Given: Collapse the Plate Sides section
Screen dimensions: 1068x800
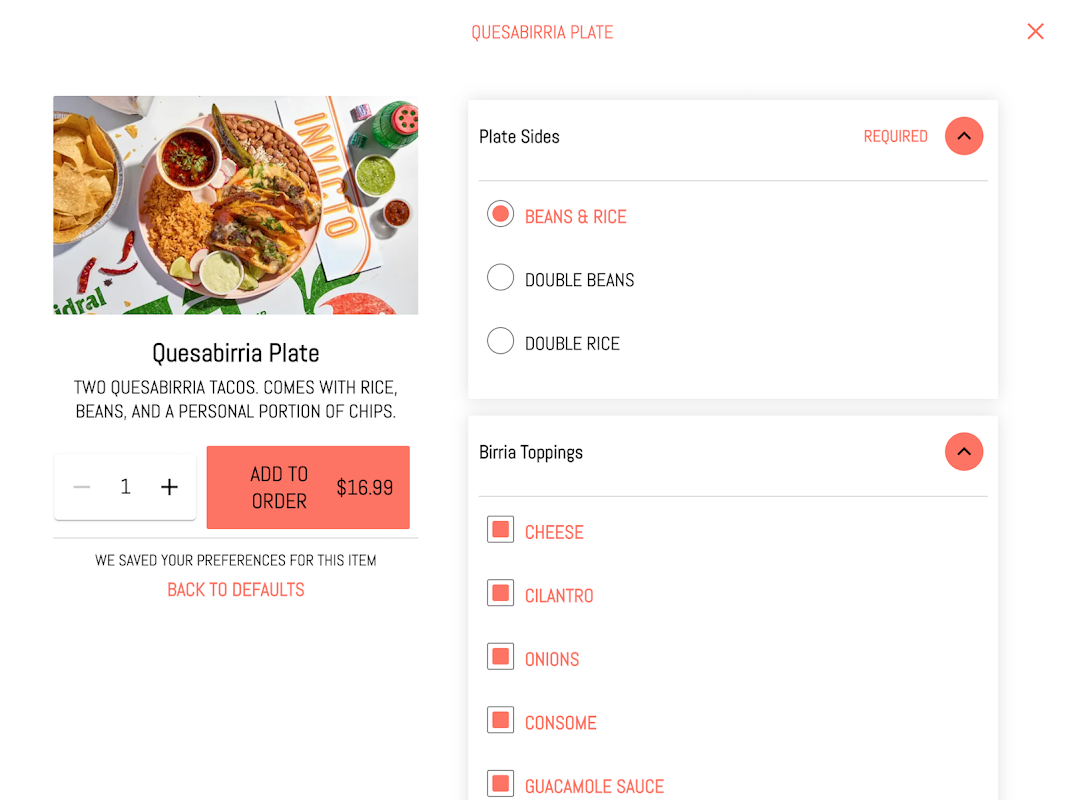Looking at the screenshot, I should pos(963,136).
